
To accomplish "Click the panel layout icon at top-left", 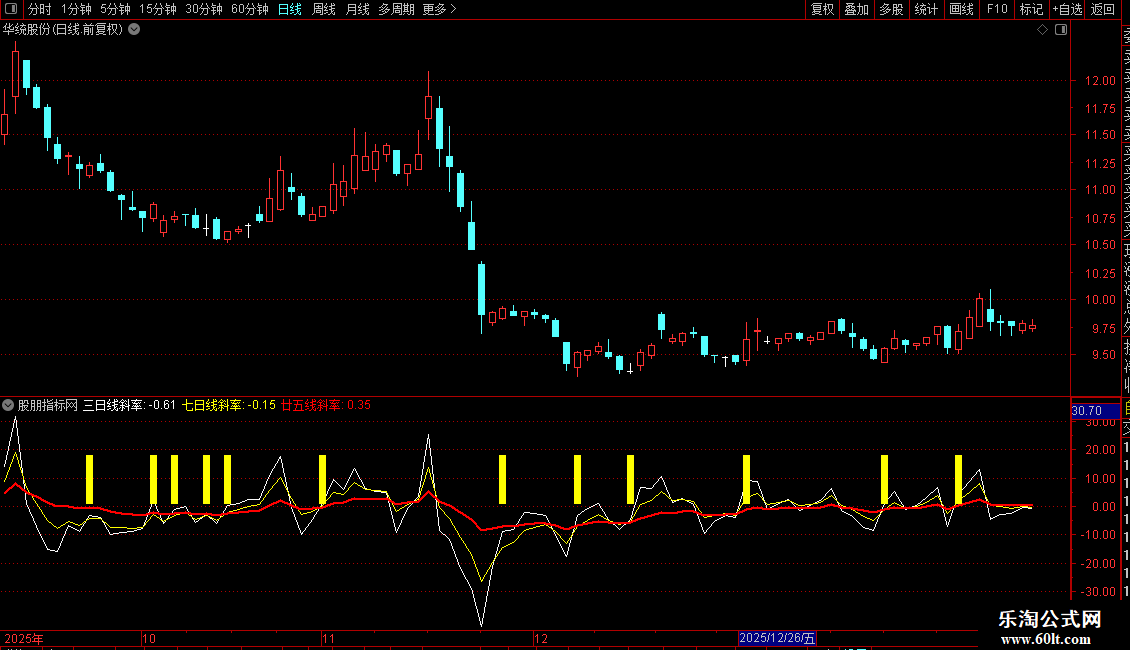I will (x=11, y=9).
